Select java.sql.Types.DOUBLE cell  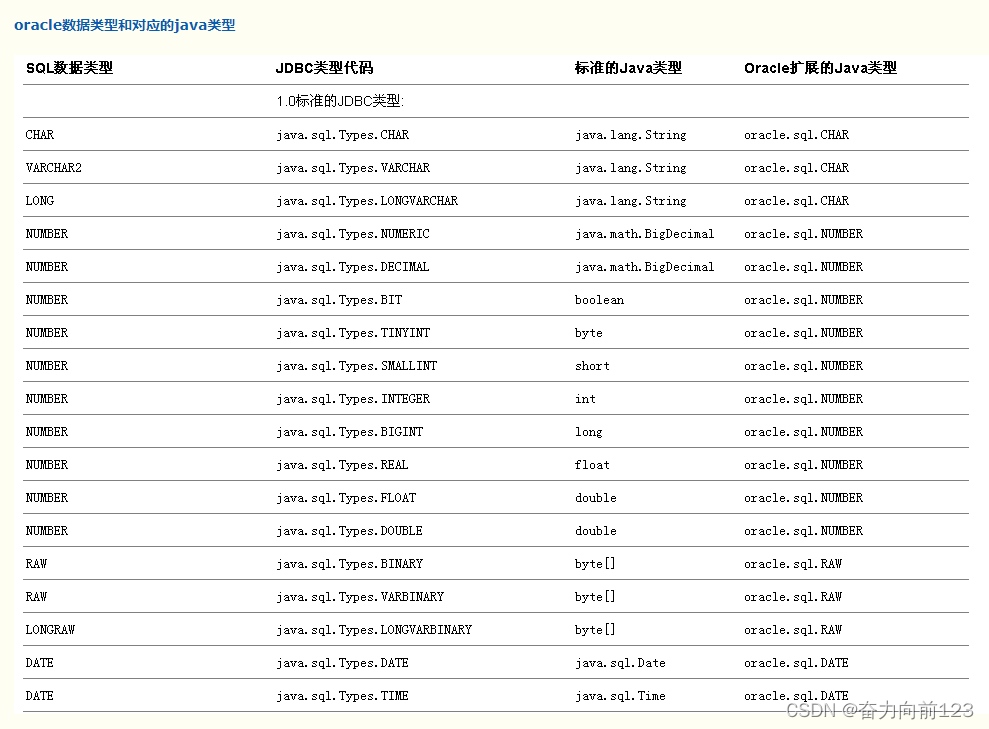[349, 531]
